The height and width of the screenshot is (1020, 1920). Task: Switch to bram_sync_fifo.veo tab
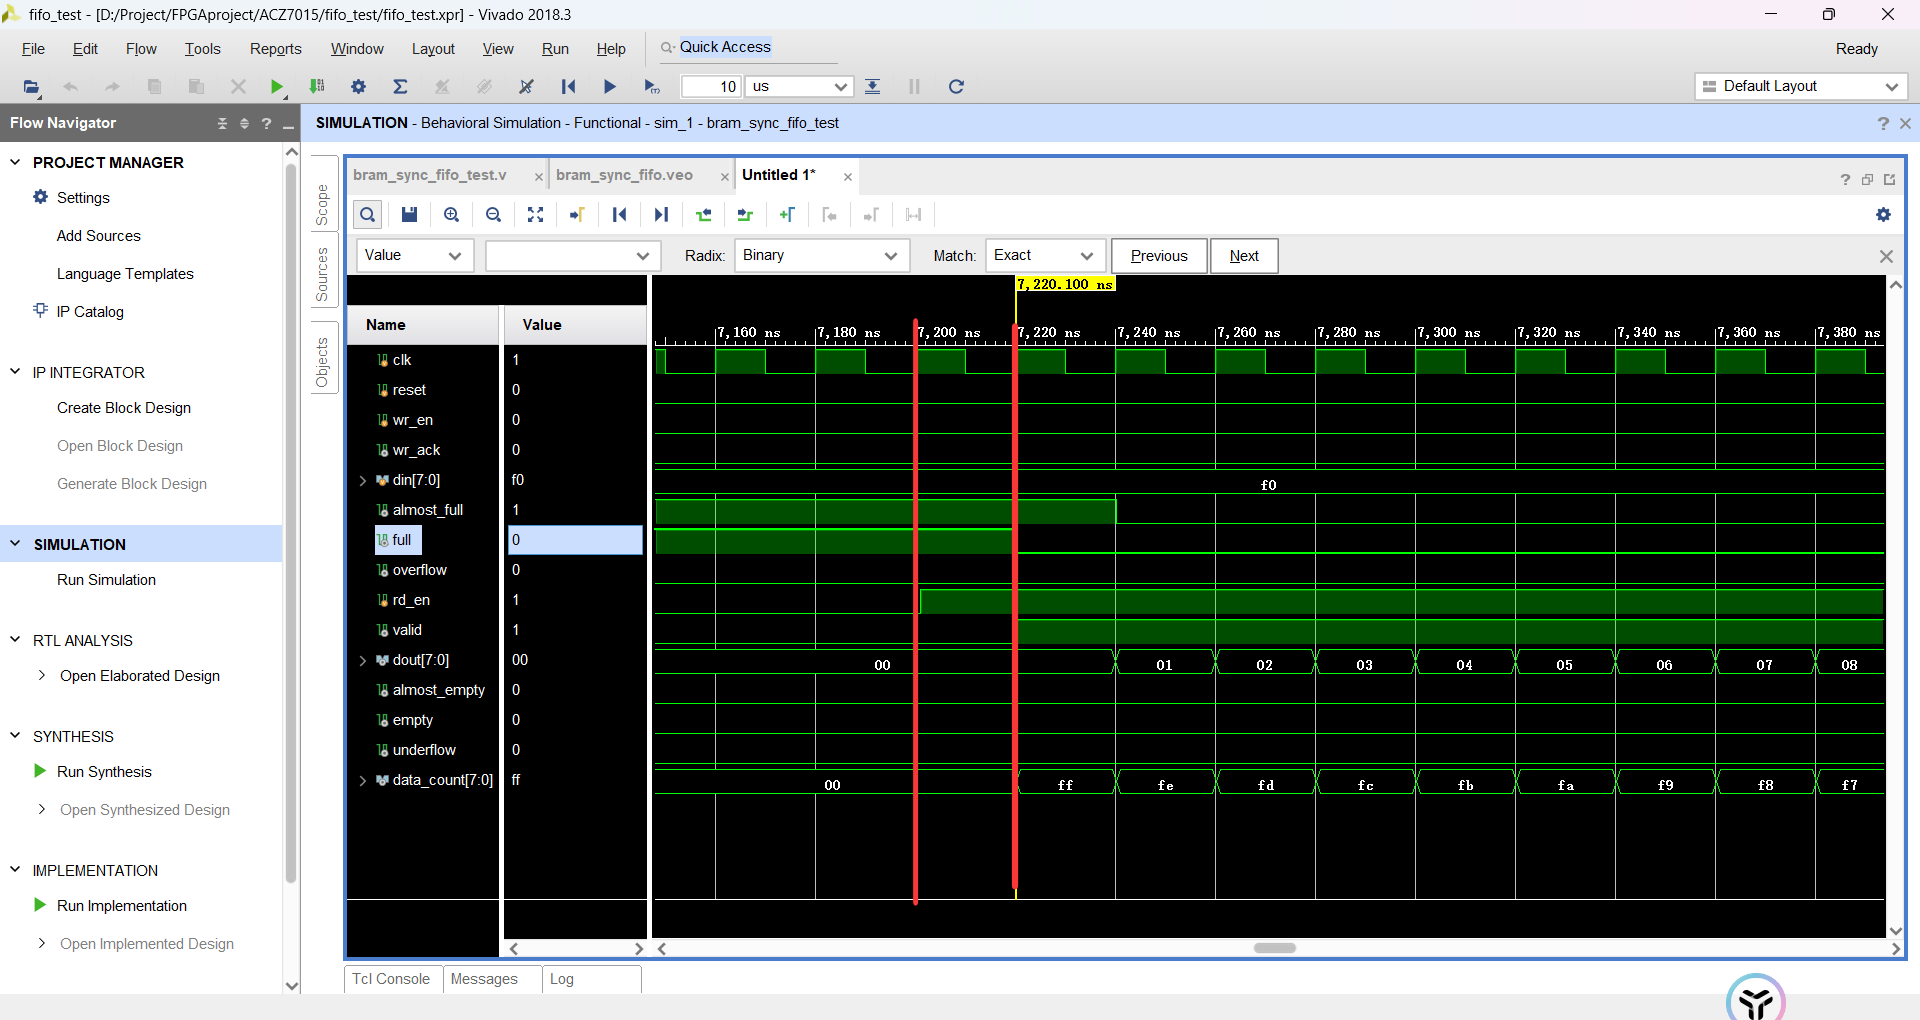pyautogui.click(x=624, y=175)
